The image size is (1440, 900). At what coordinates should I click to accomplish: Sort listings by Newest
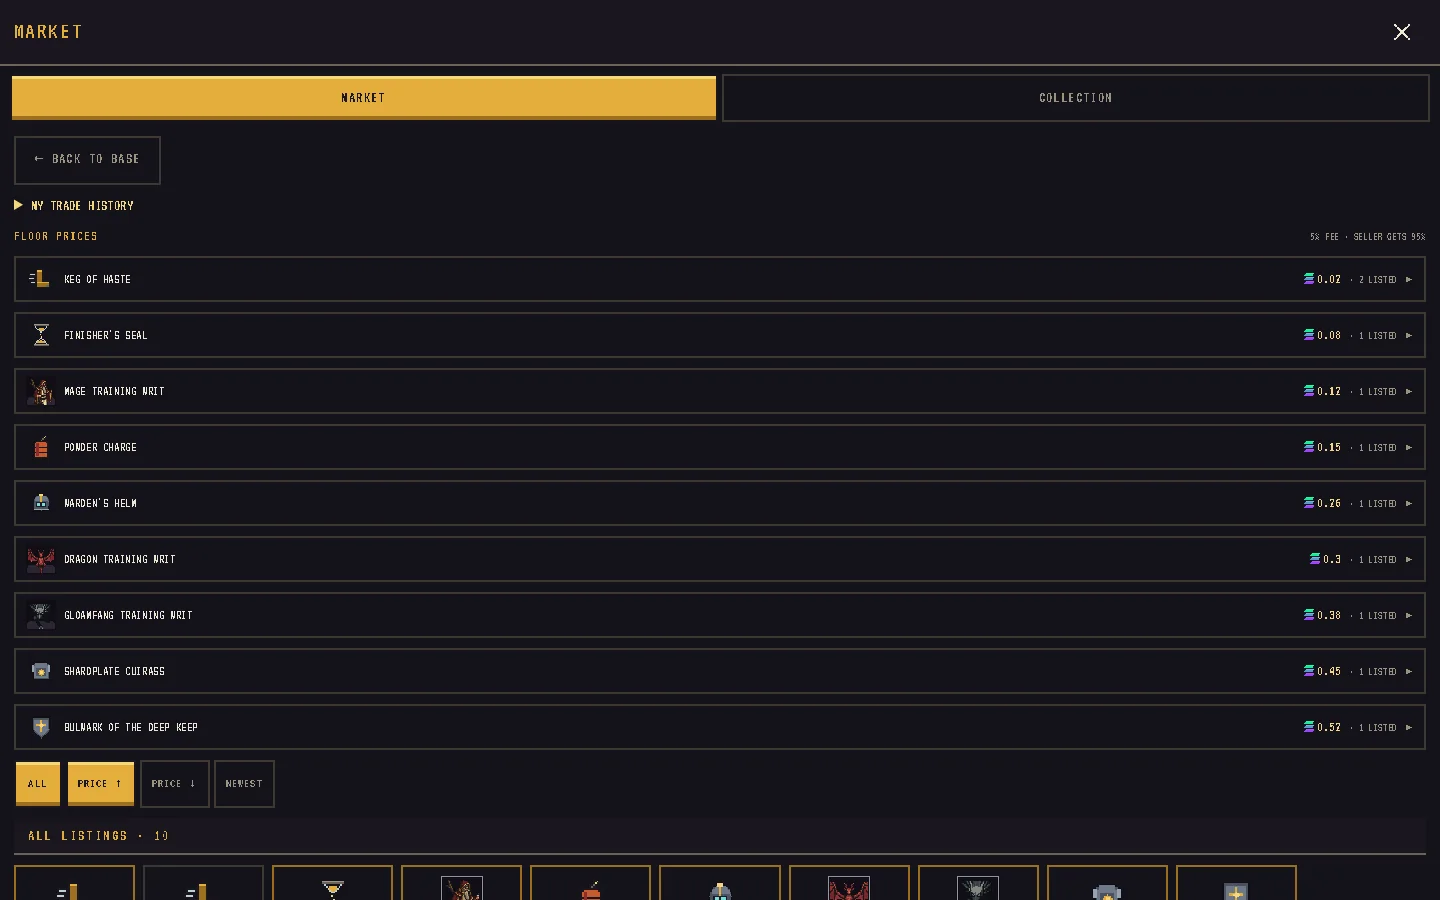pos(244,784)
